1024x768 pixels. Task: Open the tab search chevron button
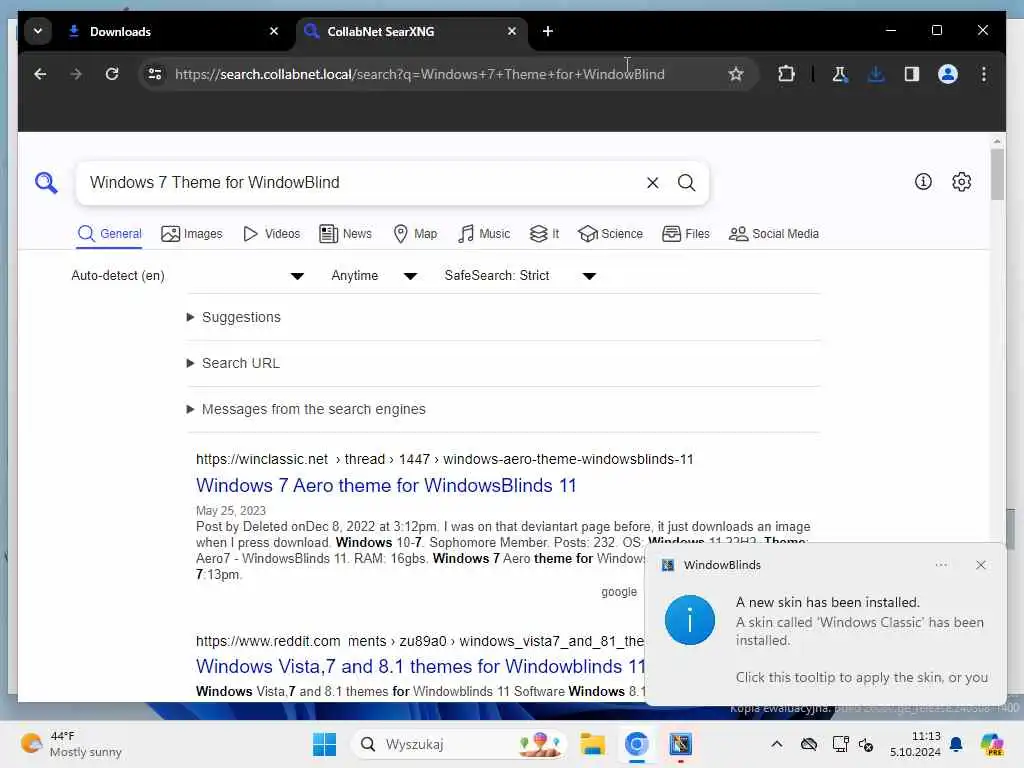click(x=38, y=31)
